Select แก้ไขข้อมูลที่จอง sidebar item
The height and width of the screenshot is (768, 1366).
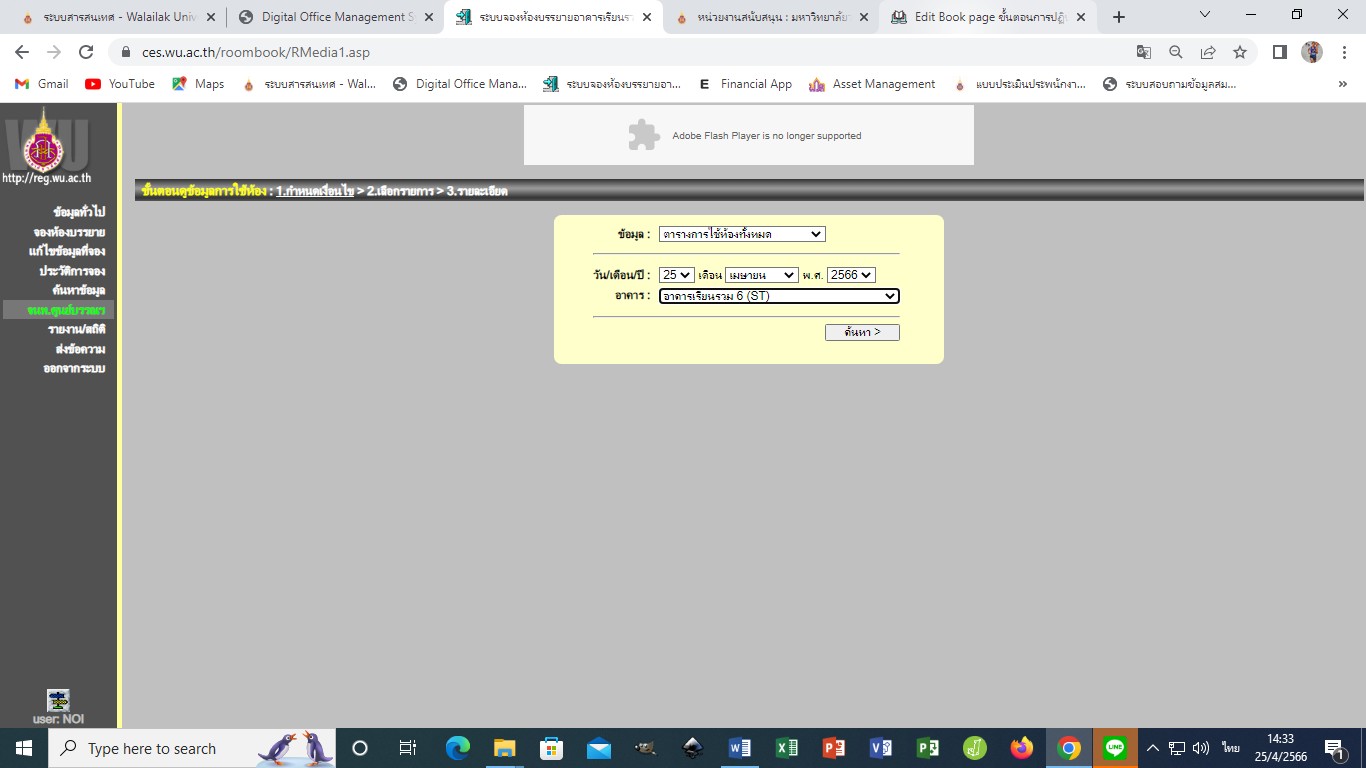click(x=67, y=251)
